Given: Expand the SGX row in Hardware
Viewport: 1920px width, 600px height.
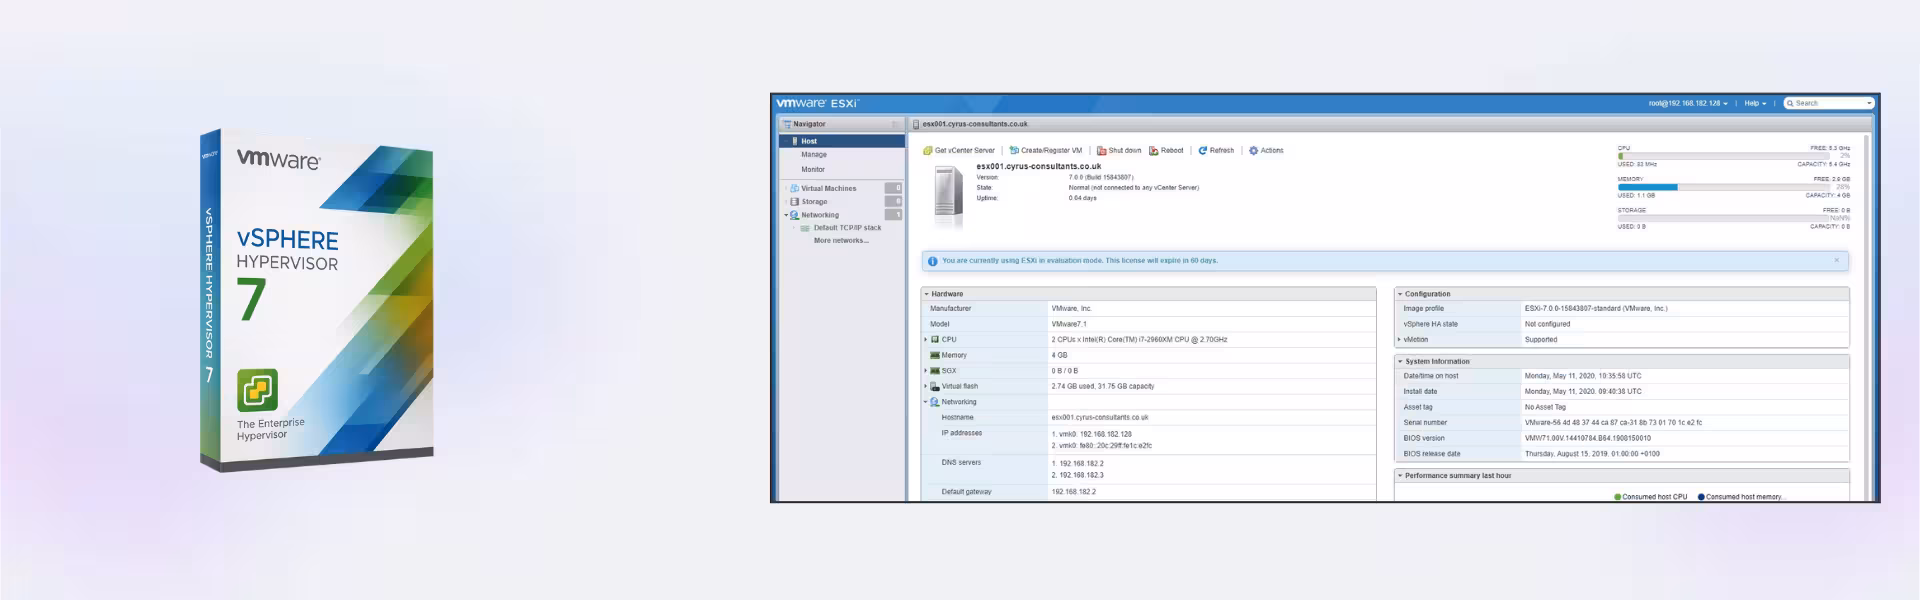Looking at the screenshot, I should click(926, 371).
